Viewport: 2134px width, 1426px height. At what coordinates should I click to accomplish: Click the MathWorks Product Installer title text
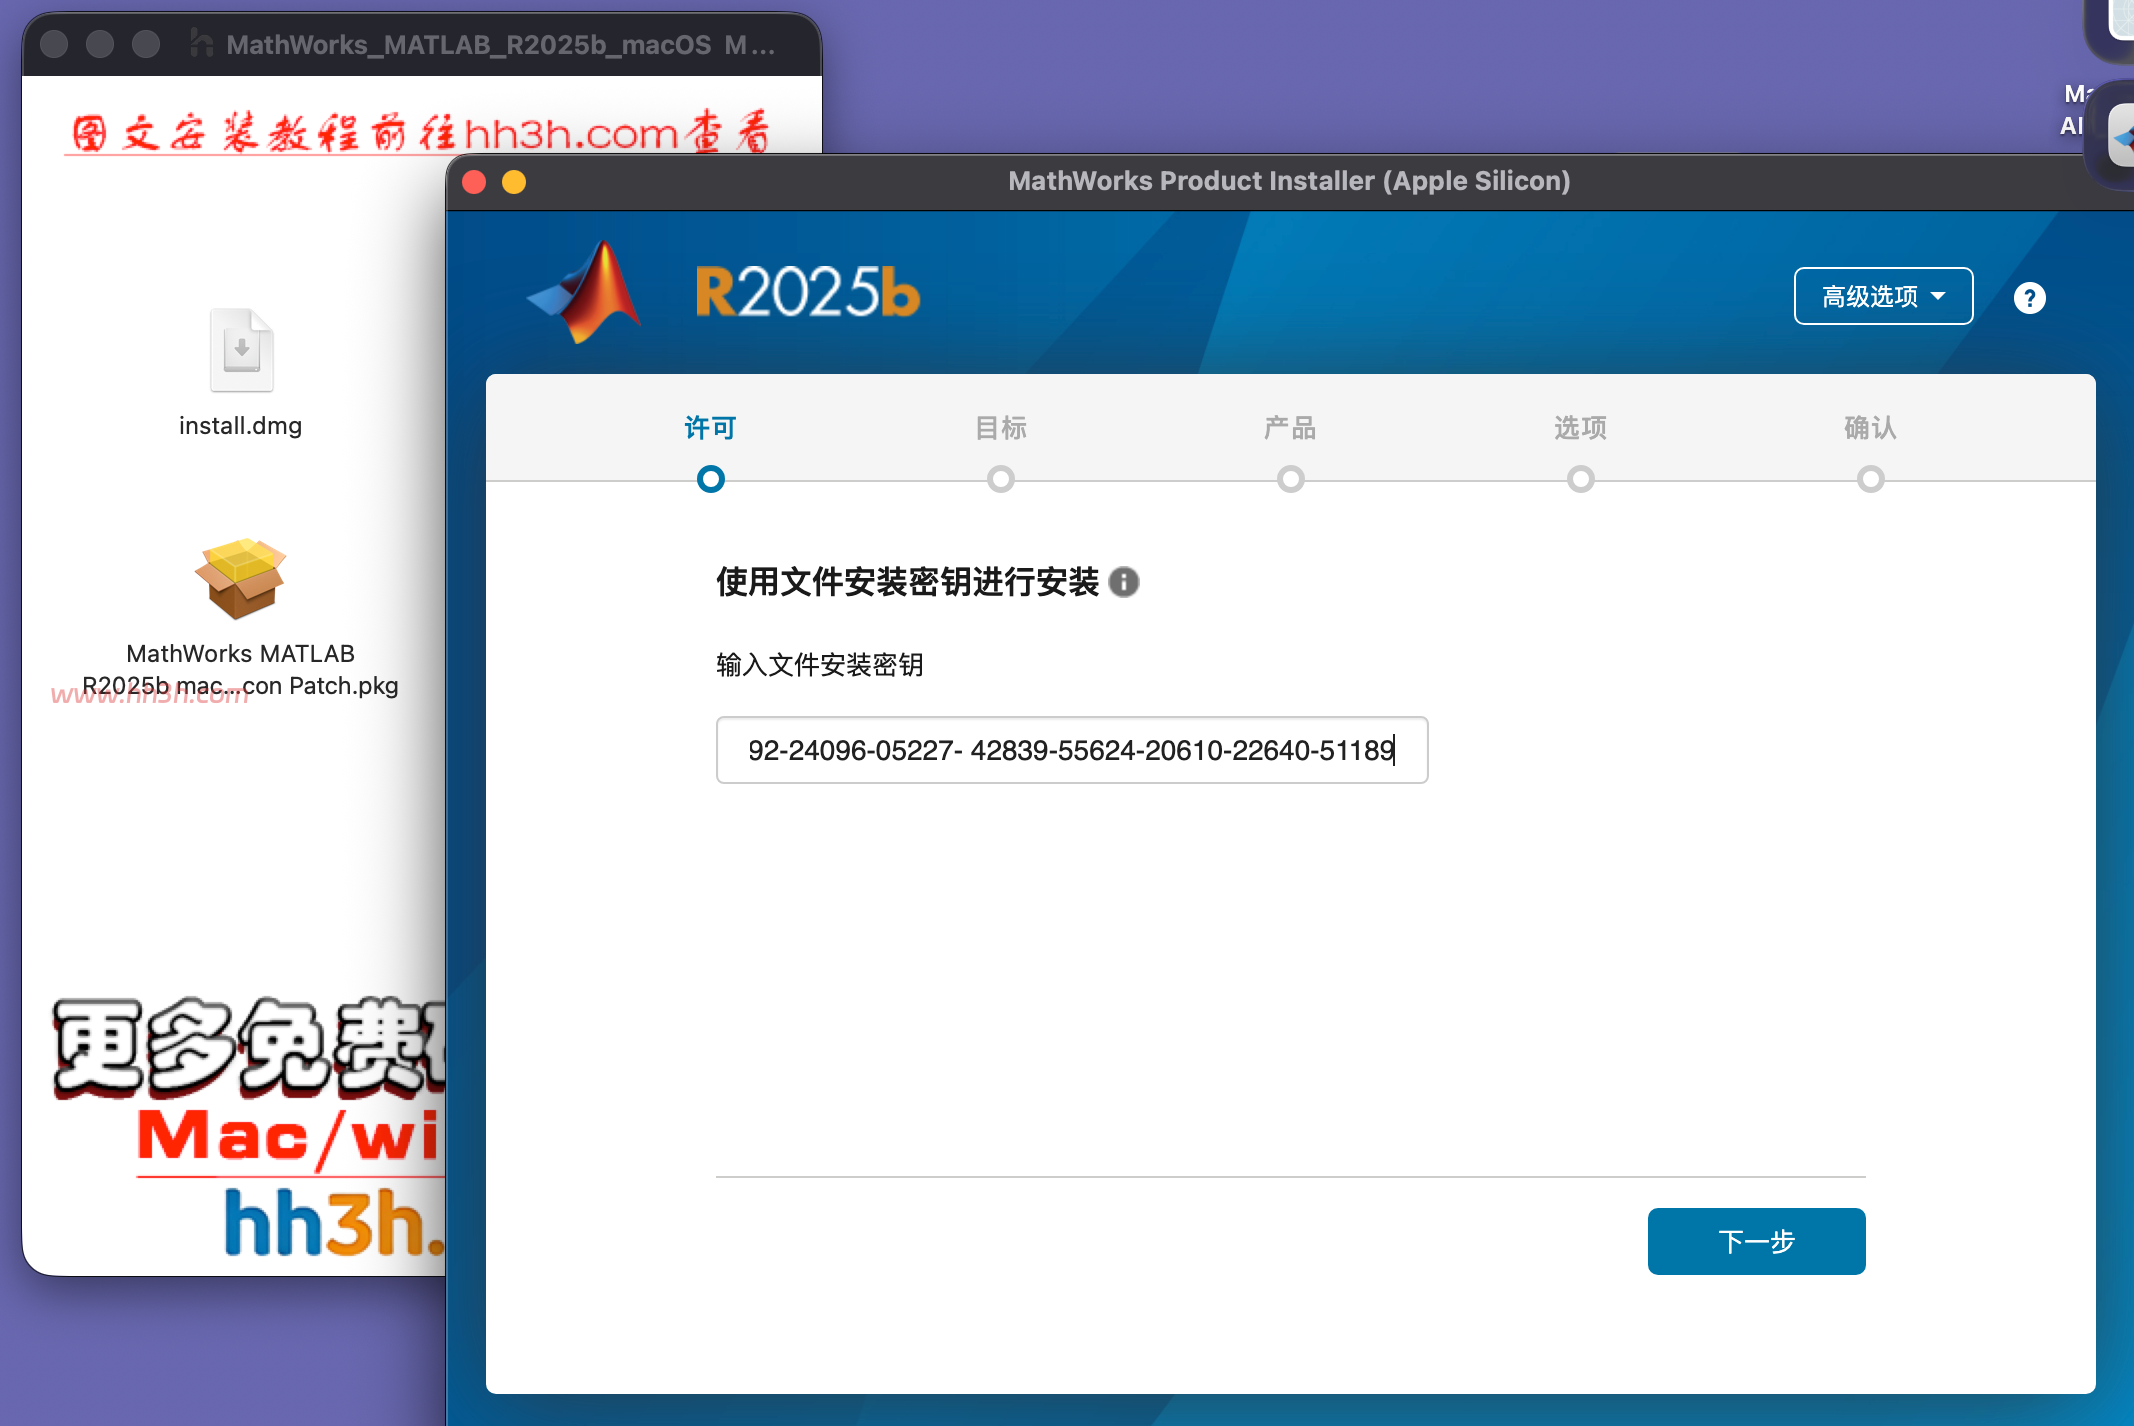click(1289, 181)
